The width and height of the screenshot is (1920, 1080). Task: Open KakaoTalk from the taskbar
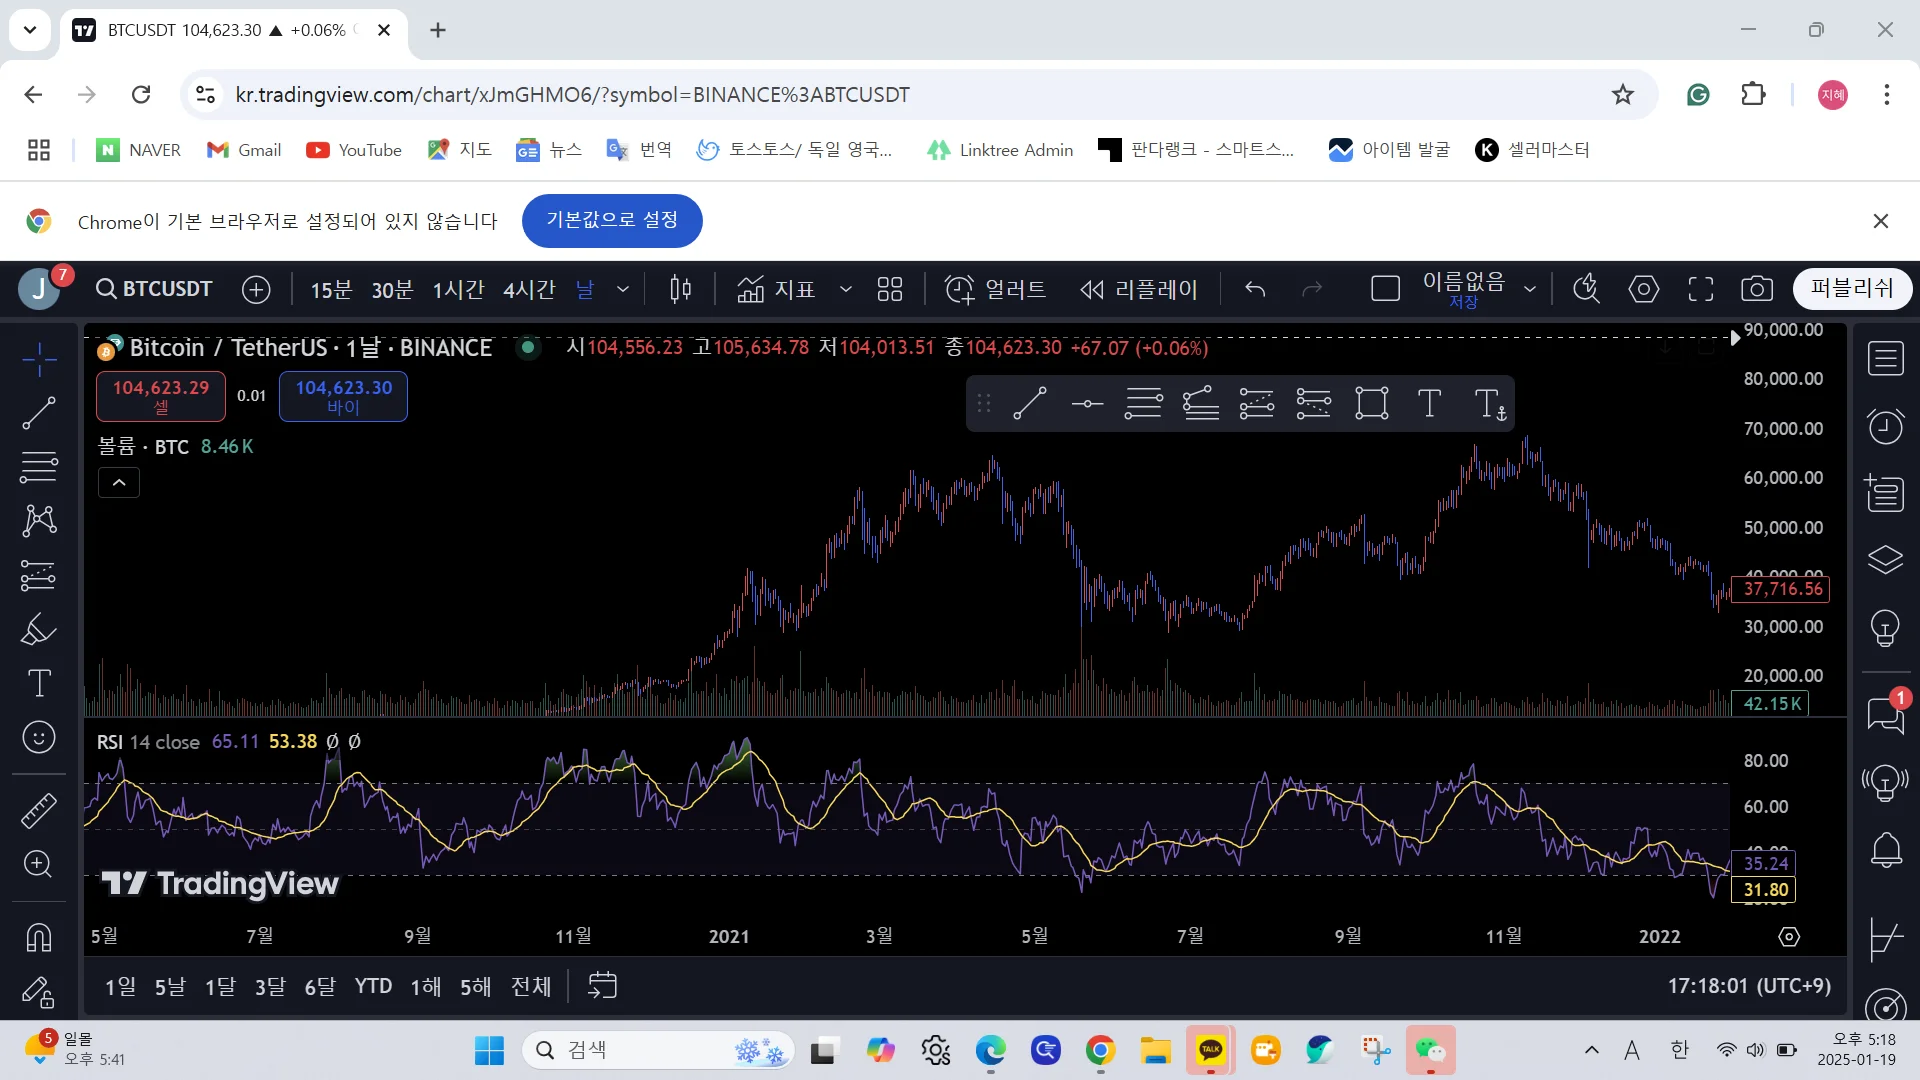click(1210, 1050)
